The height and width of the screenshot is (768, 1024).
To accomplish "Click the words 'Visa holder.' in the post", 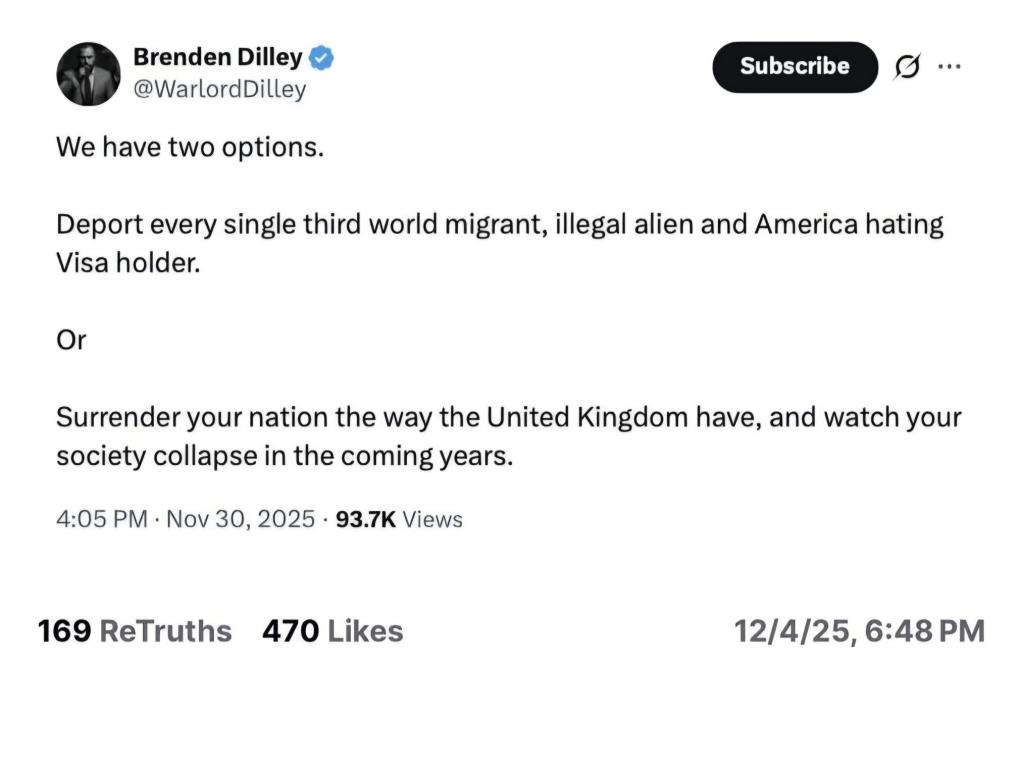I will coord(128,262).
